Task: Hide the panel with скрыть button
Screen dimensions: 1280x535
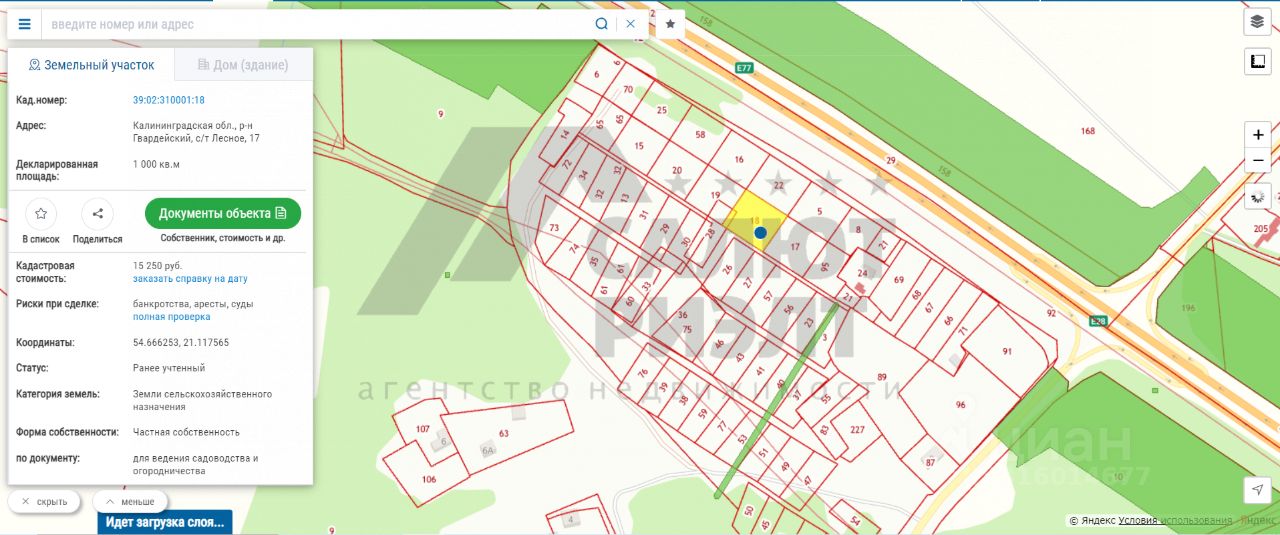Action: coord(44,502)
